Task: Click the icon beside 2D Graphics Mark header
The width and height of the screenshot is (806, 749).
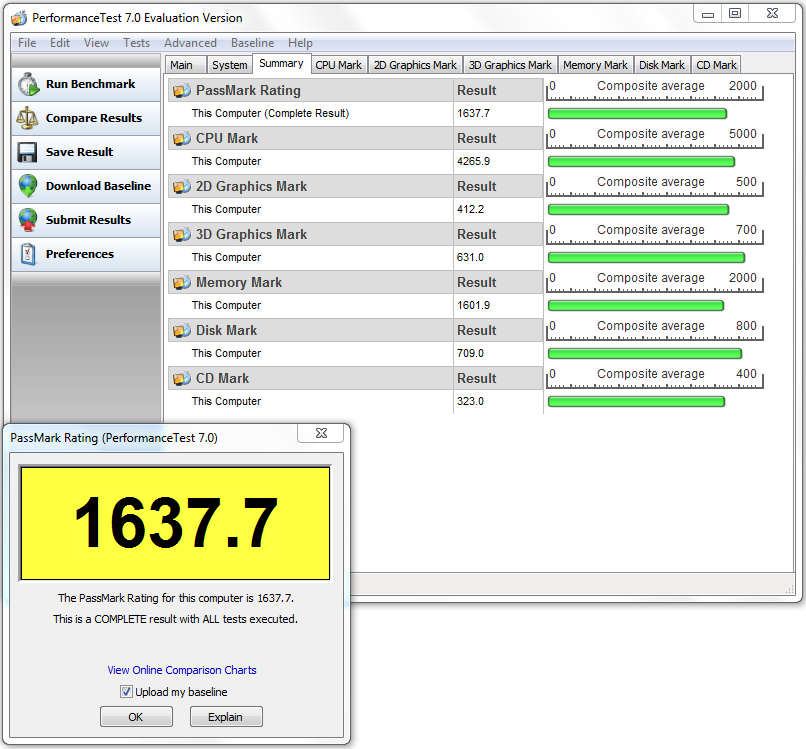Action: [x=181, y=187]
